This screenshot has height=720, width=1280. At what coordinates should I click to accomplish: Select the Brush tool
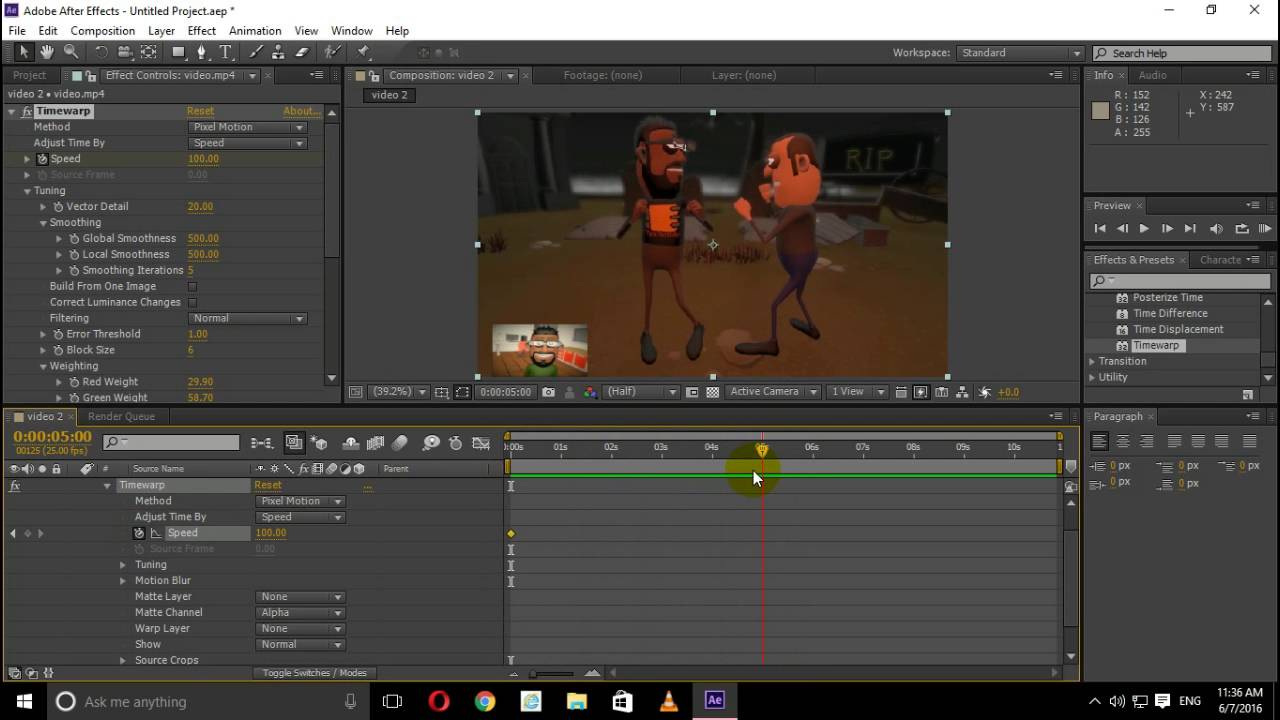point(256,52)
